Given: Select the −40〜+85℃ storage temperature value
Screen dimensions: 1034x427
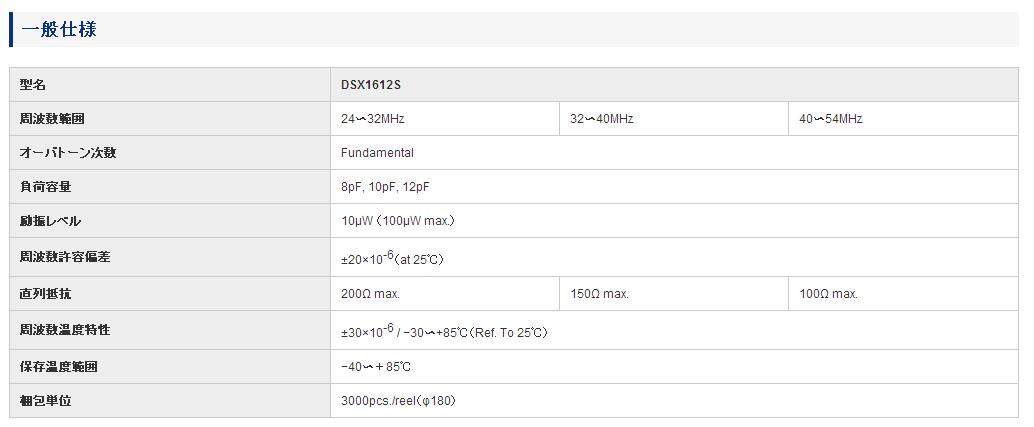Looking at the screenshot, I should 376,367.
